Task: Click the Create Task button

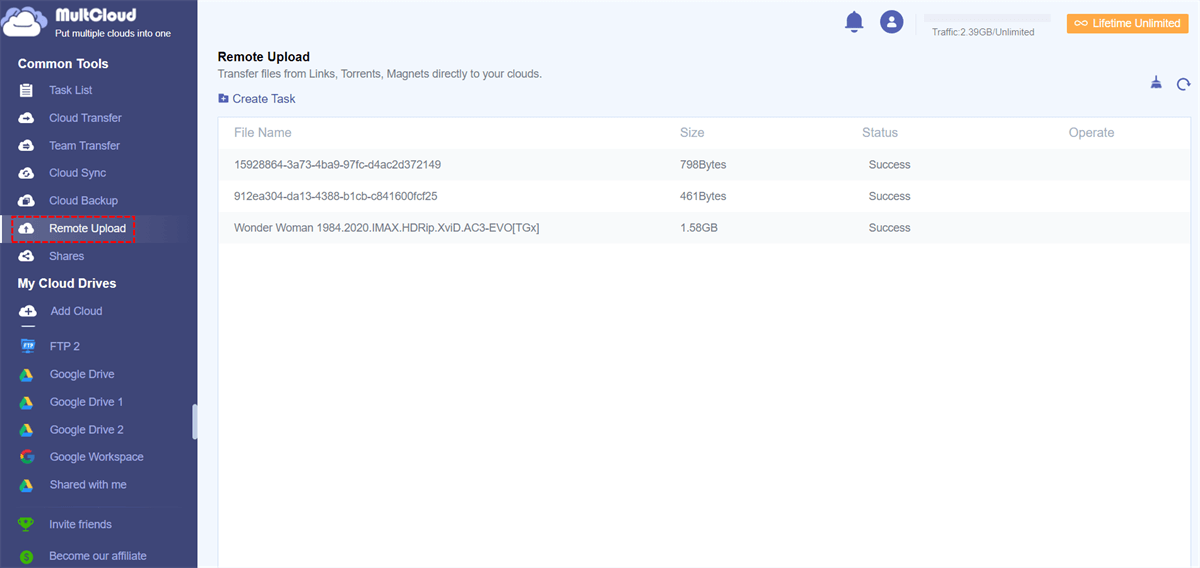Action: click(x=257, y=99)
